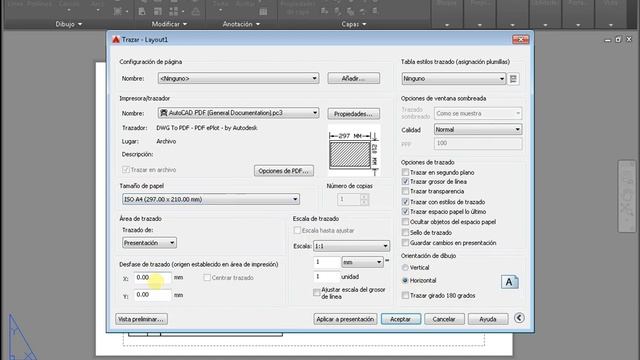
Task: Click the Cancelar button
Action: pos(444,319)
